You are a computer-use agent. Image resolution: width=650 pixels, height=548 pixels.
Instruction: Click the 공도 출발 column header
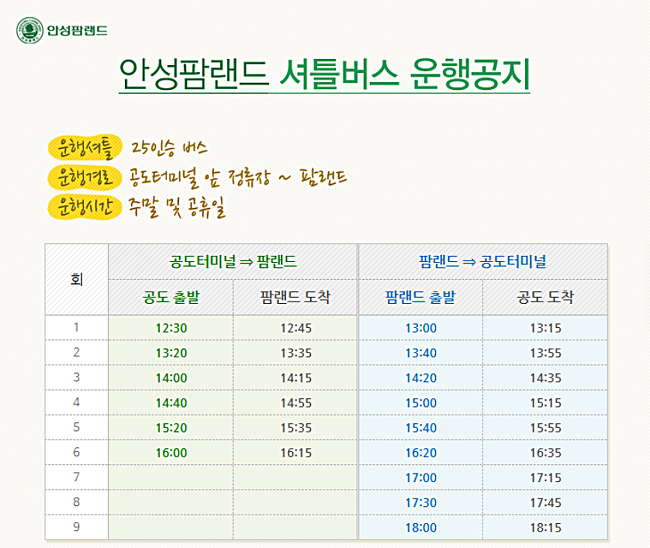[171, 297]
